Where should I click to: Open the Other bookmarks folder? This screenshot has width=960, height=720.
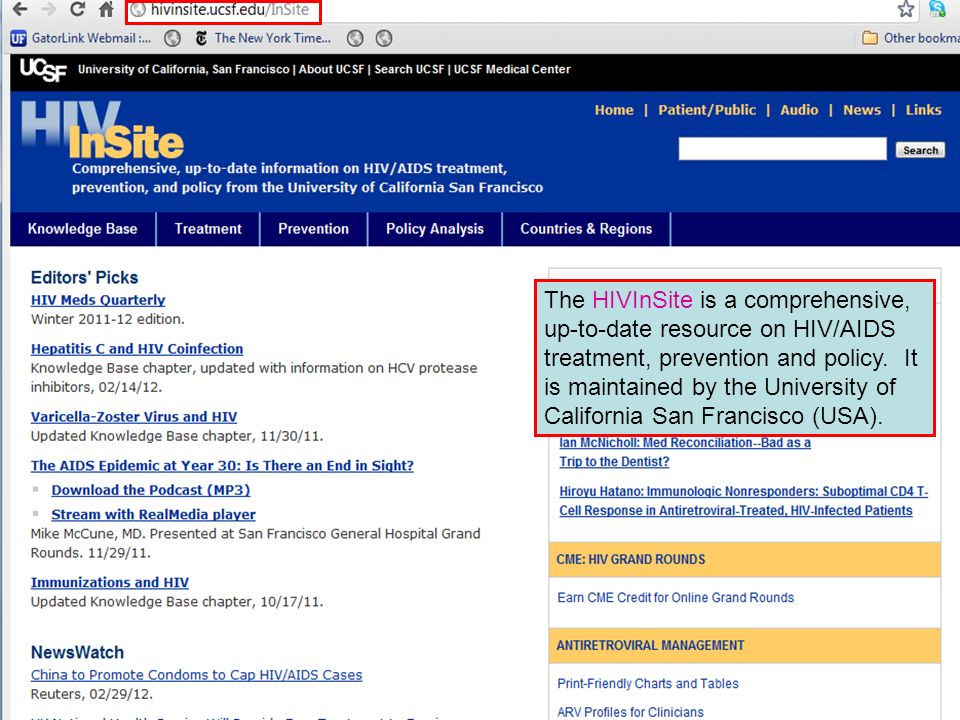(910, 38)
